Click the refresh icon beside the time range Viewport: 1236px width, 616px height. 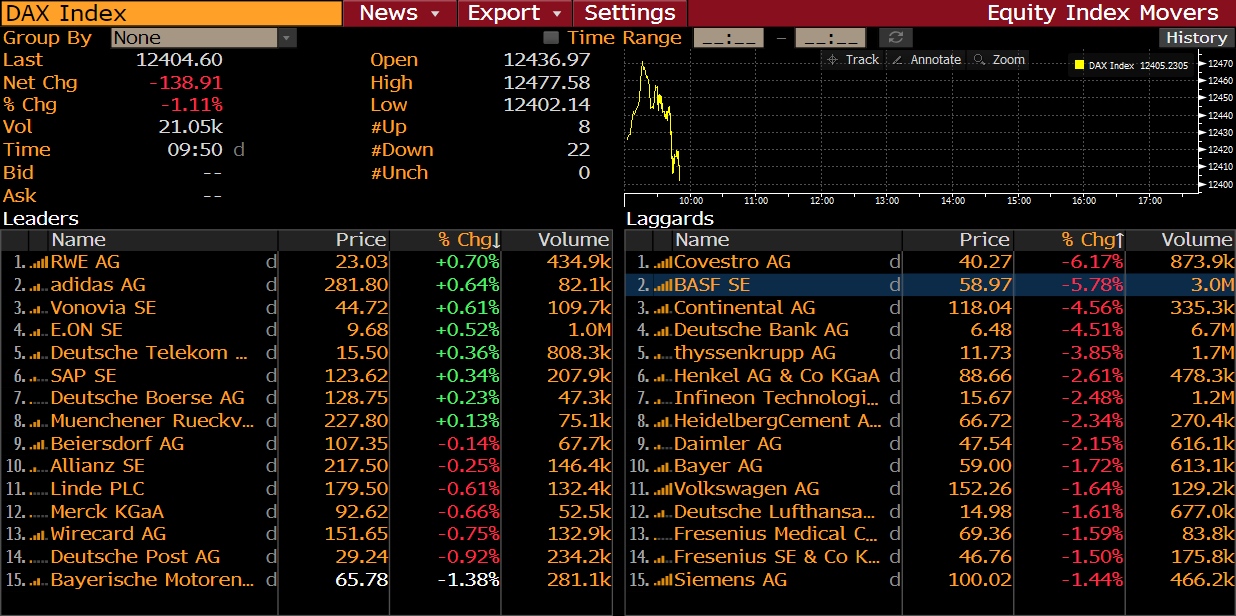(896, 38)
